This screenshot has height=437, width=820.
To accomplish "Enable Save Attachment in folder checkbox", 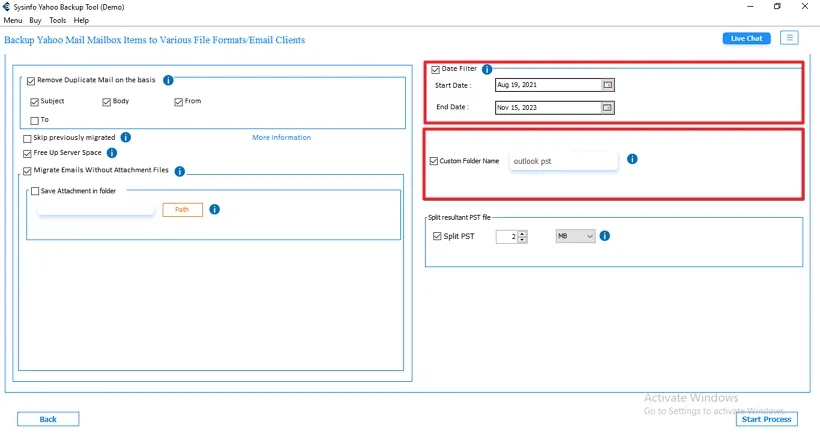I will click(x=35, y=191).
